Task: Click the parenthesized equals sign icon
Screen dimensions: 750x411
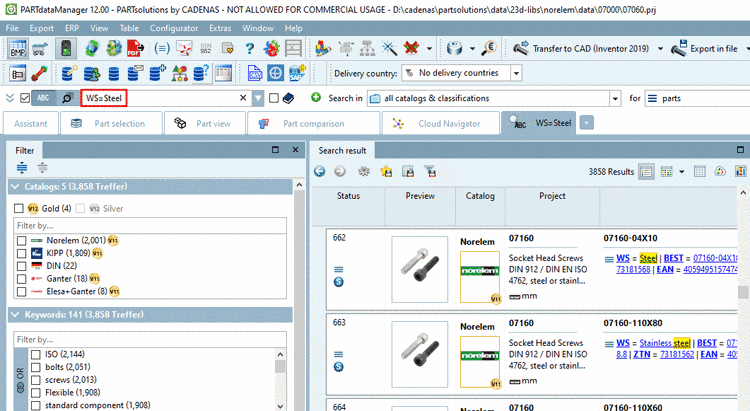Action: point(162,48)
